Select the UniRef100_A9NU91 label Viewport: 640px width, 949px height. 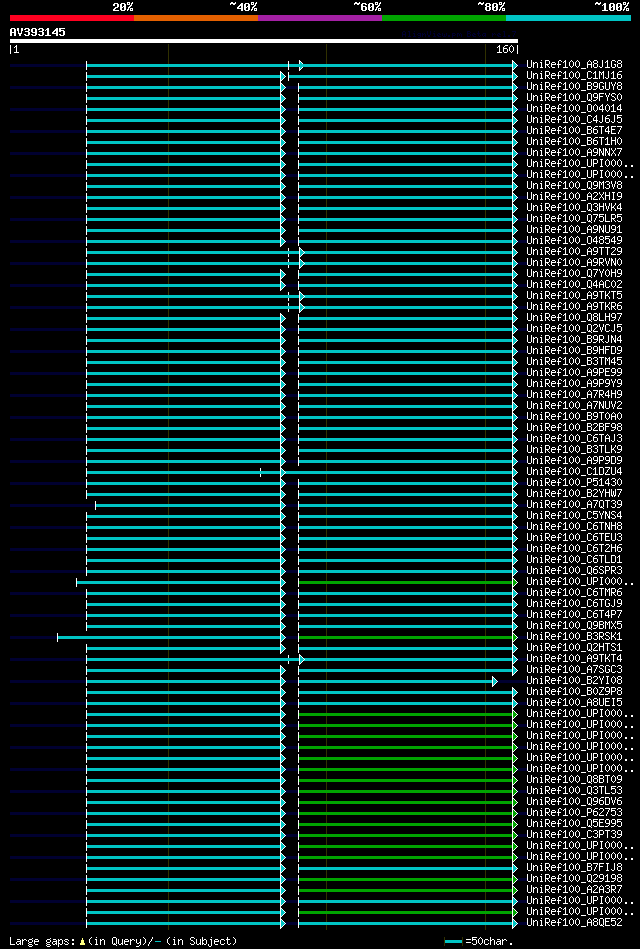[574, 229]
